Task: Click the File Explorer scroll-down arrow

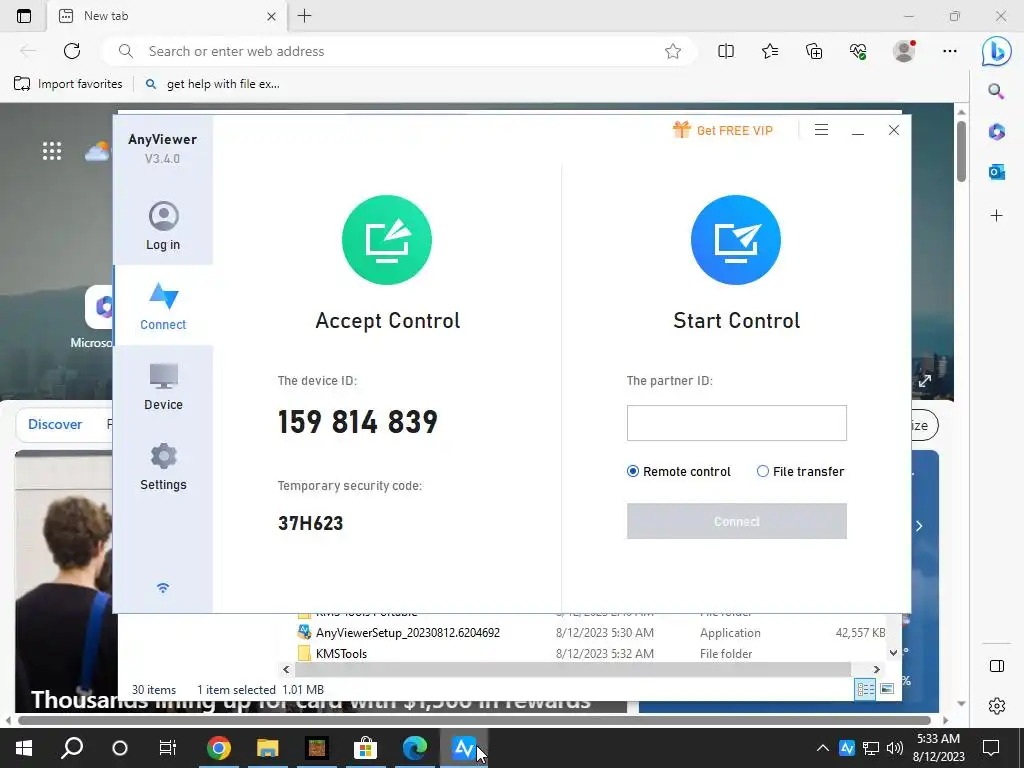Action: point(893,652)
